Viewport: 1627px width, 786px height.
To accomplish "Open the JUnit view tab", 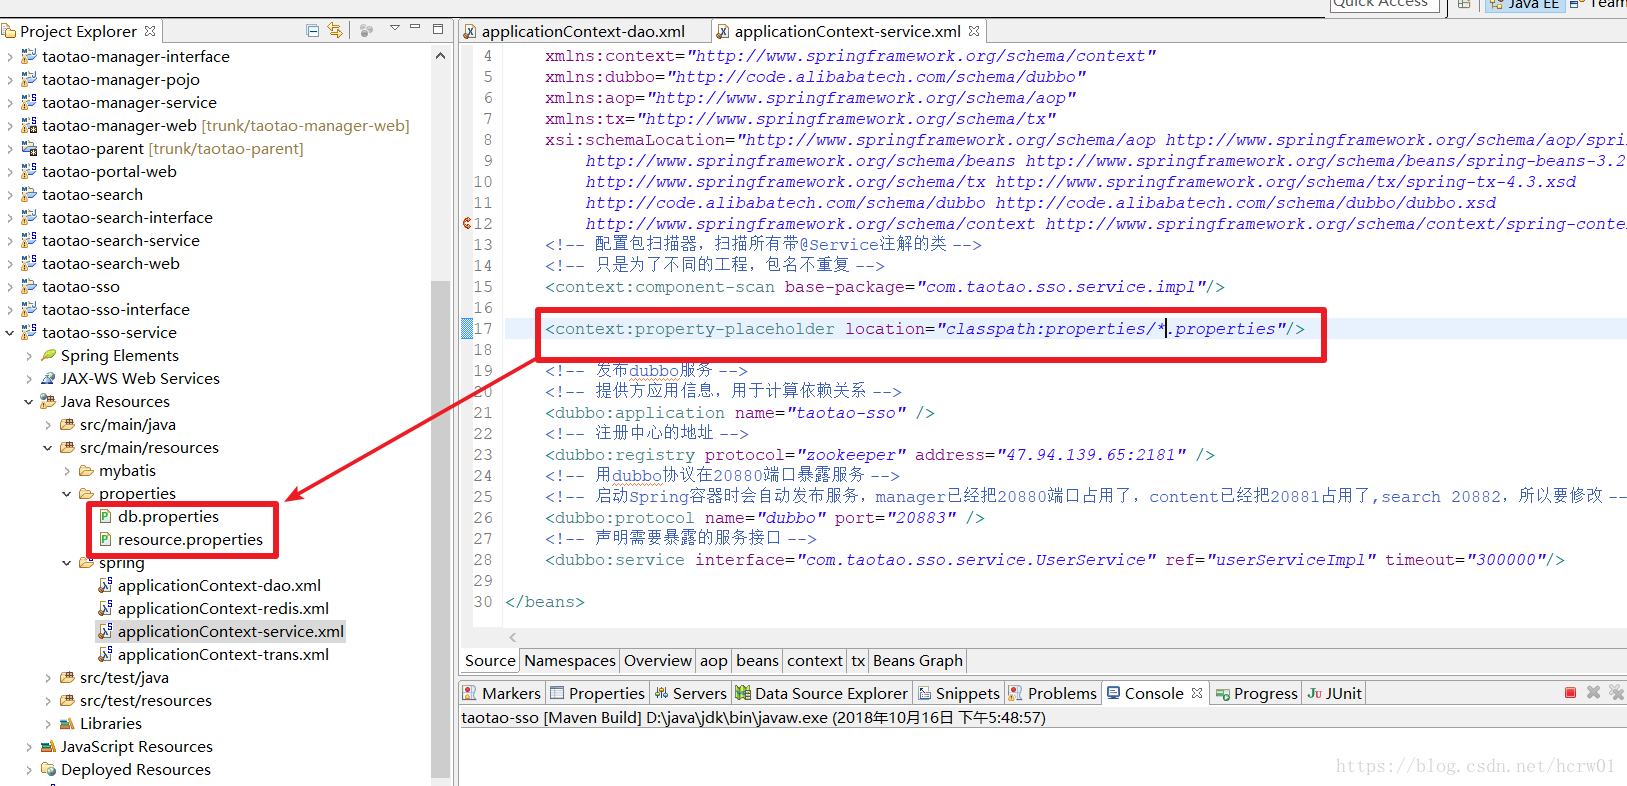I will point(1335,694).
